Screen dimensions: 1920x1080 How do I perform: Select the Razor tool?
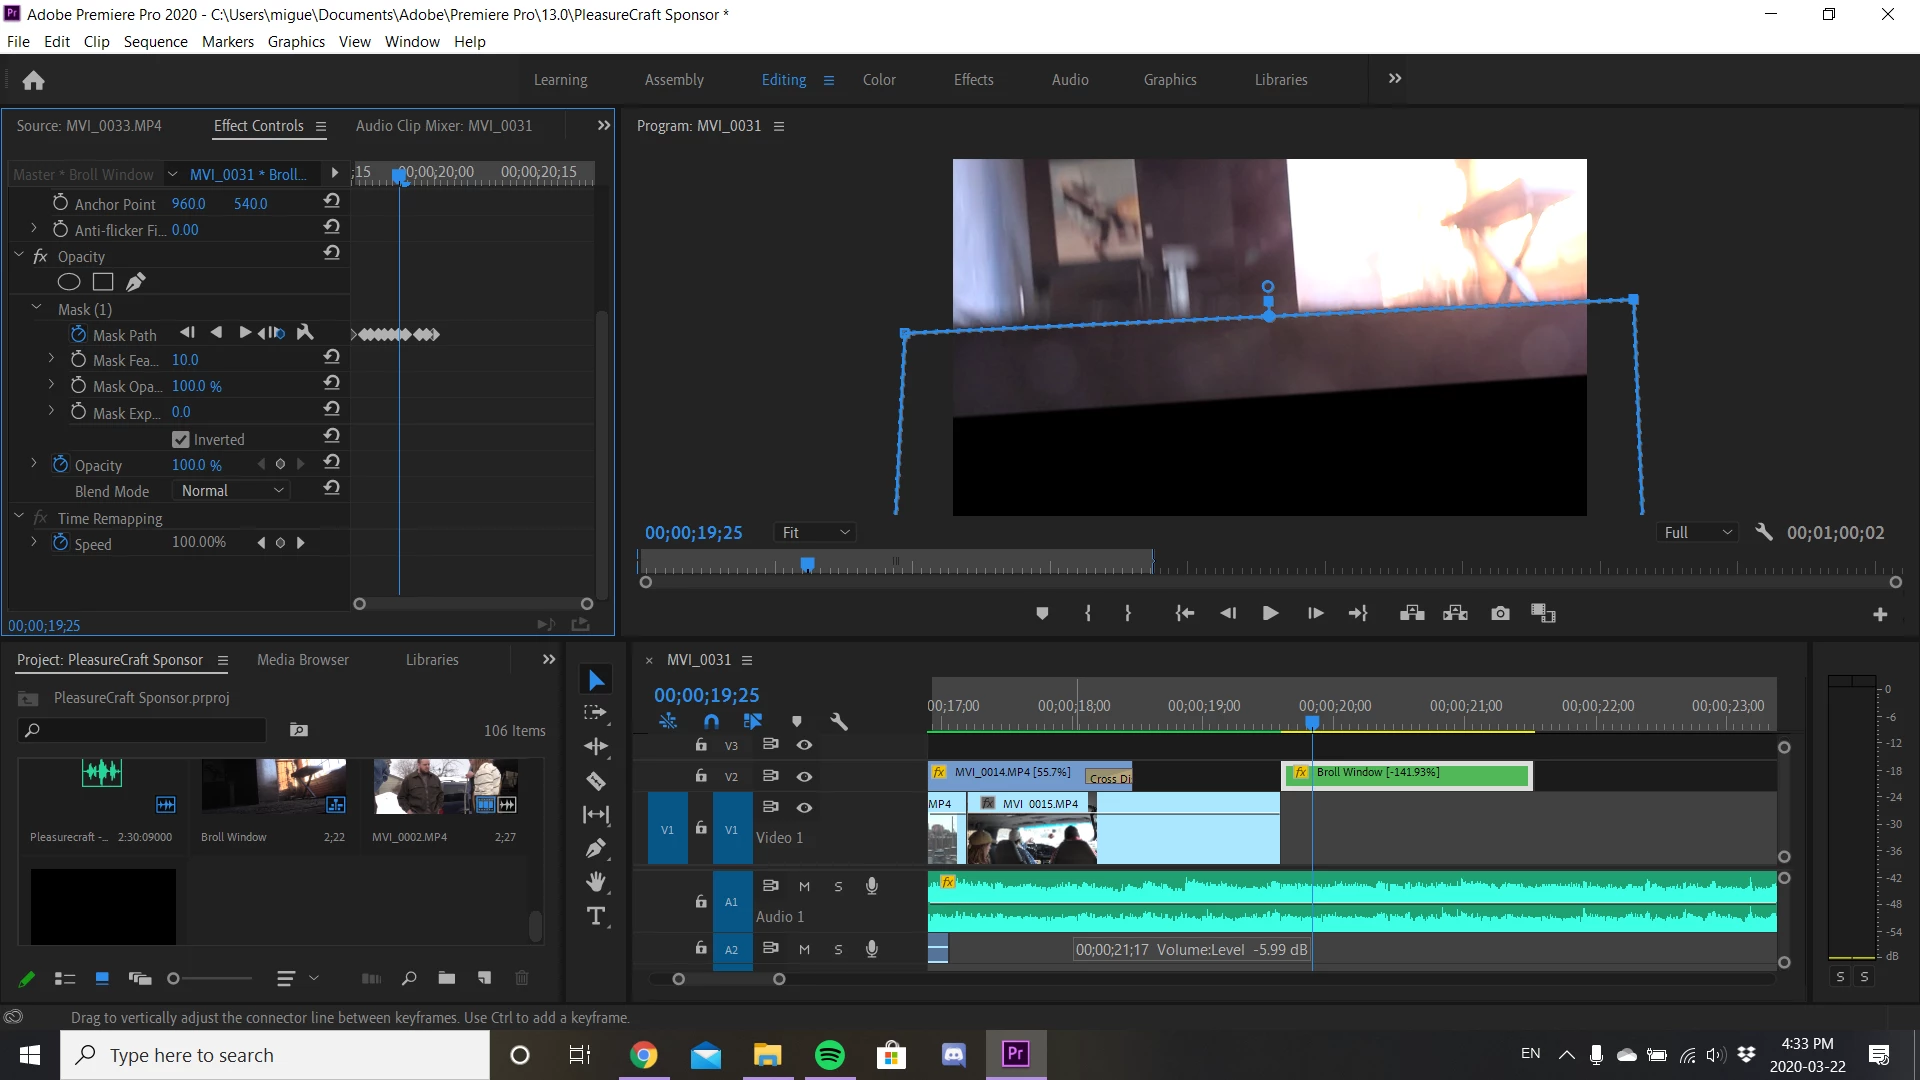coord(596,781)
